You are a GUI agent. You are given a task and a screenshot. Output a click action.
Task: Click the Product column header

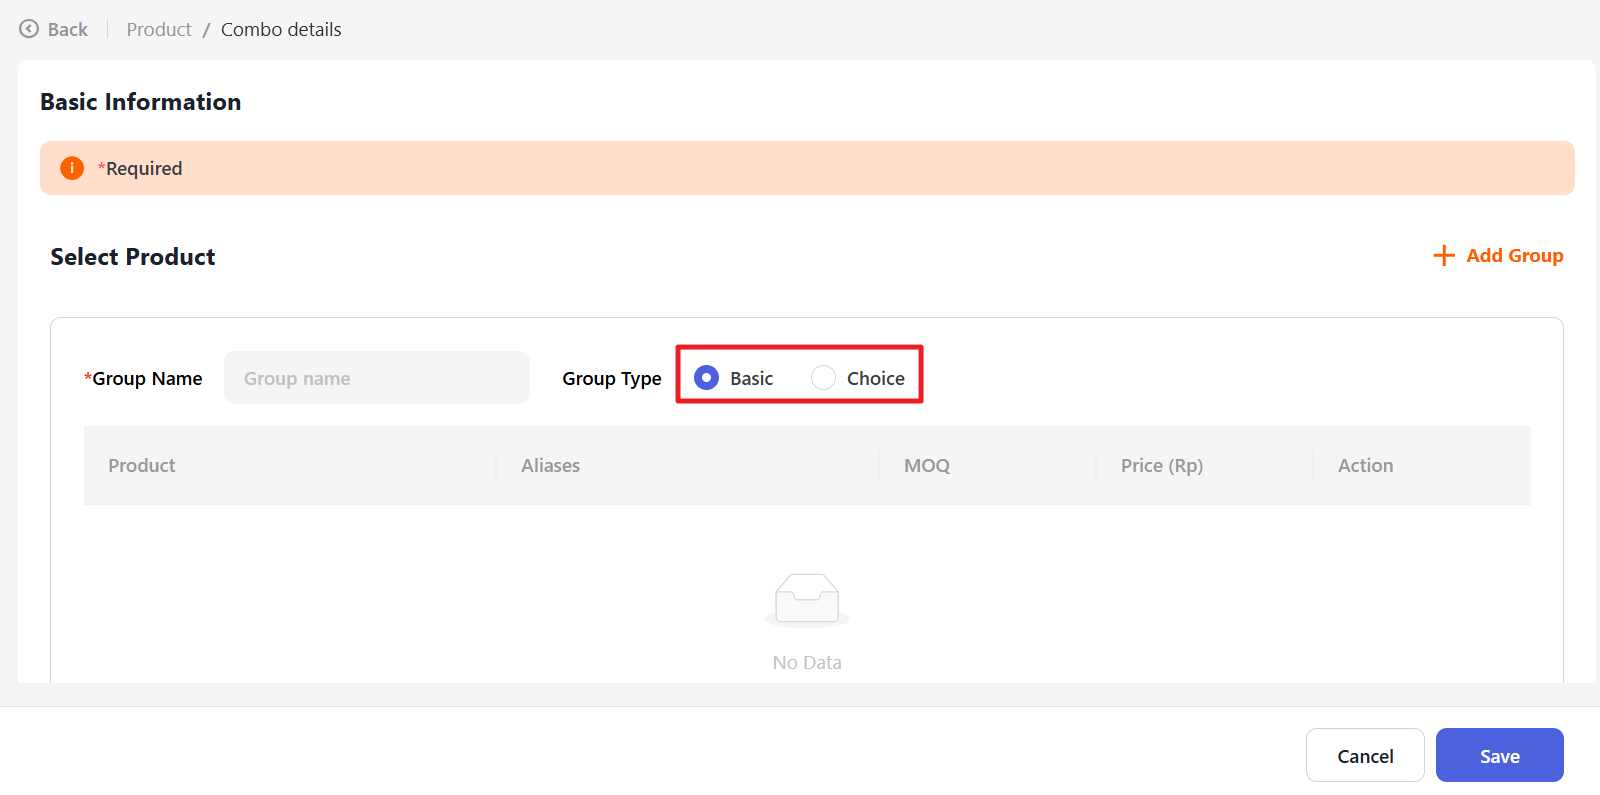coord(142,466)
